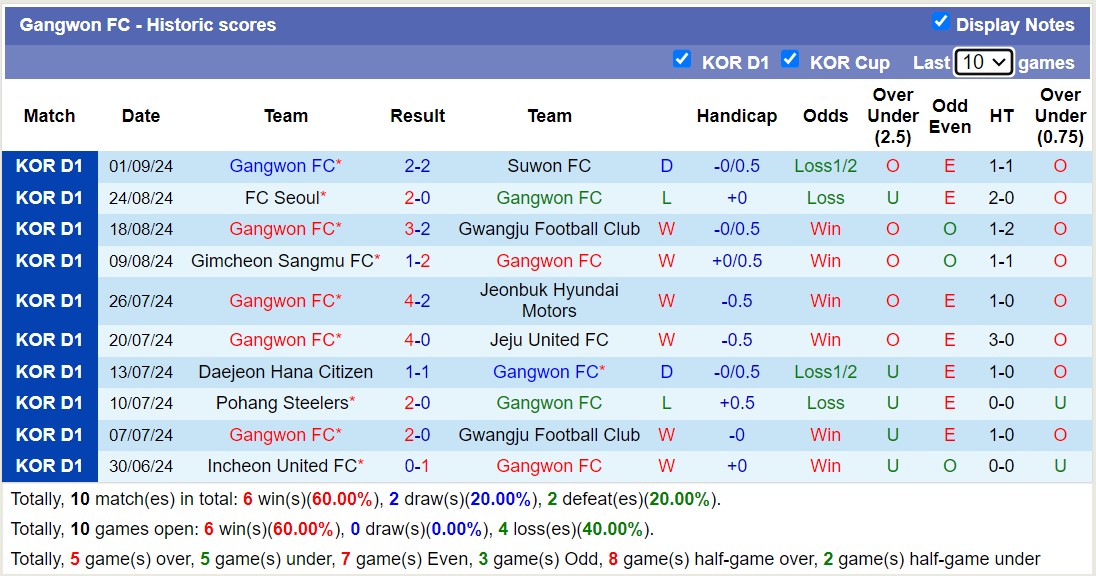Uncheck the KOR D1 filter
Image resolution: width=1096 pixels, height=576 pixels.
coord(683,61)
